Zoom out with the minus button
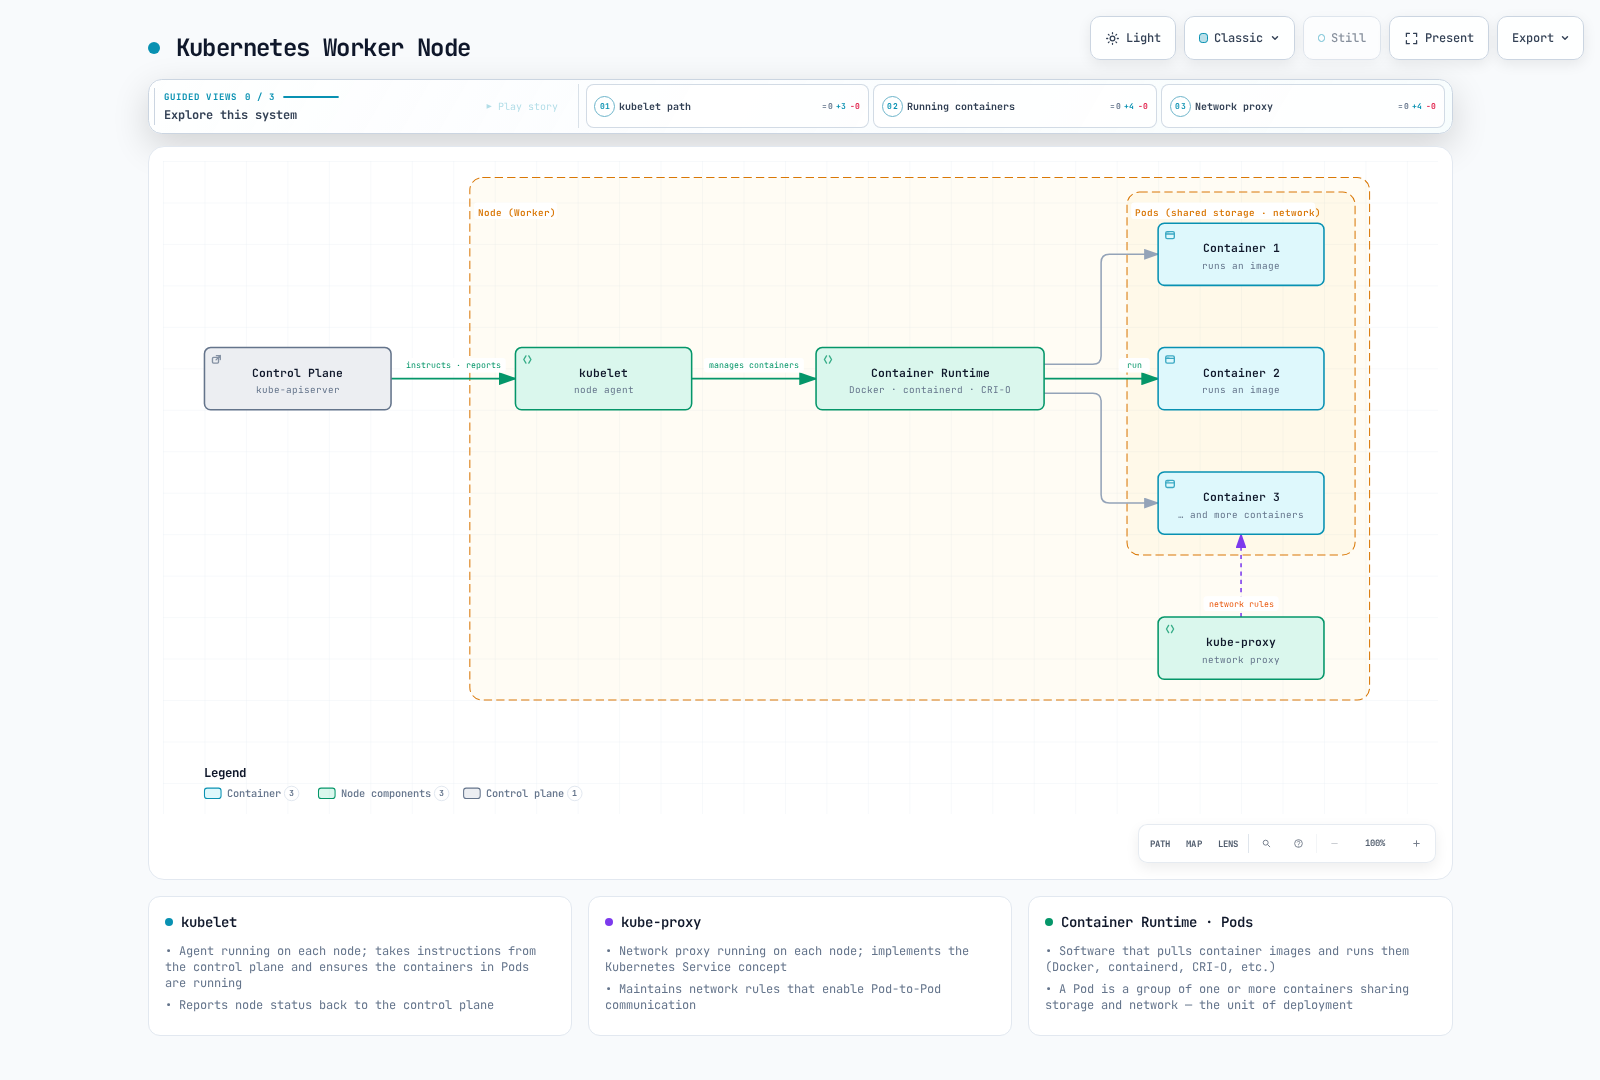The height and width of the screenshot is (1080, 1600). click(1334, 844)
